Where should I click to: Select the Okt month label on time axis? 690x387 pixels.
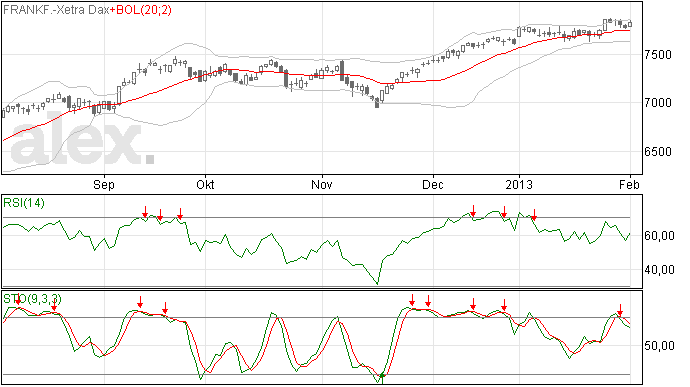pyautogui.click(x=205, y=184)
